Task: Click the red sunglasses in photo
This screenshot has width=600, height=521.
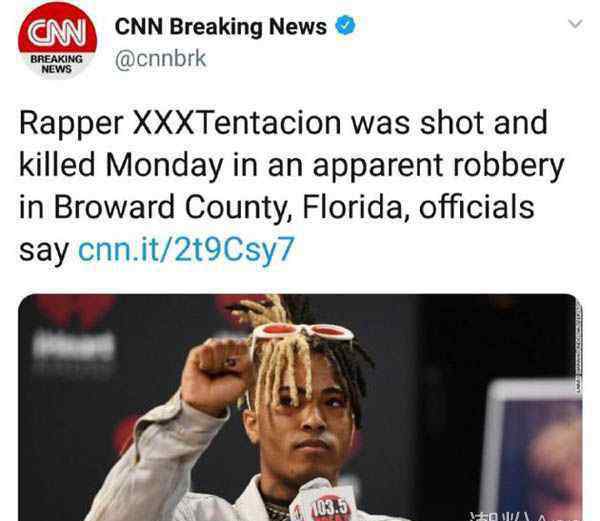Action: point(302,332)
